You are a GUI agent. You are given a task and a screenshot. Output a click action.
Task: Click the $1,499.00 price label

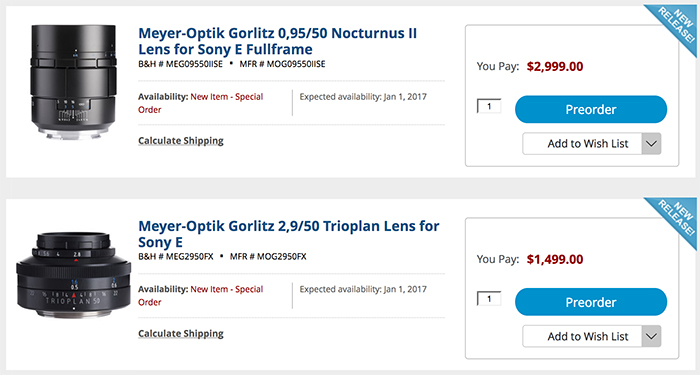click(x=555, y=259)
